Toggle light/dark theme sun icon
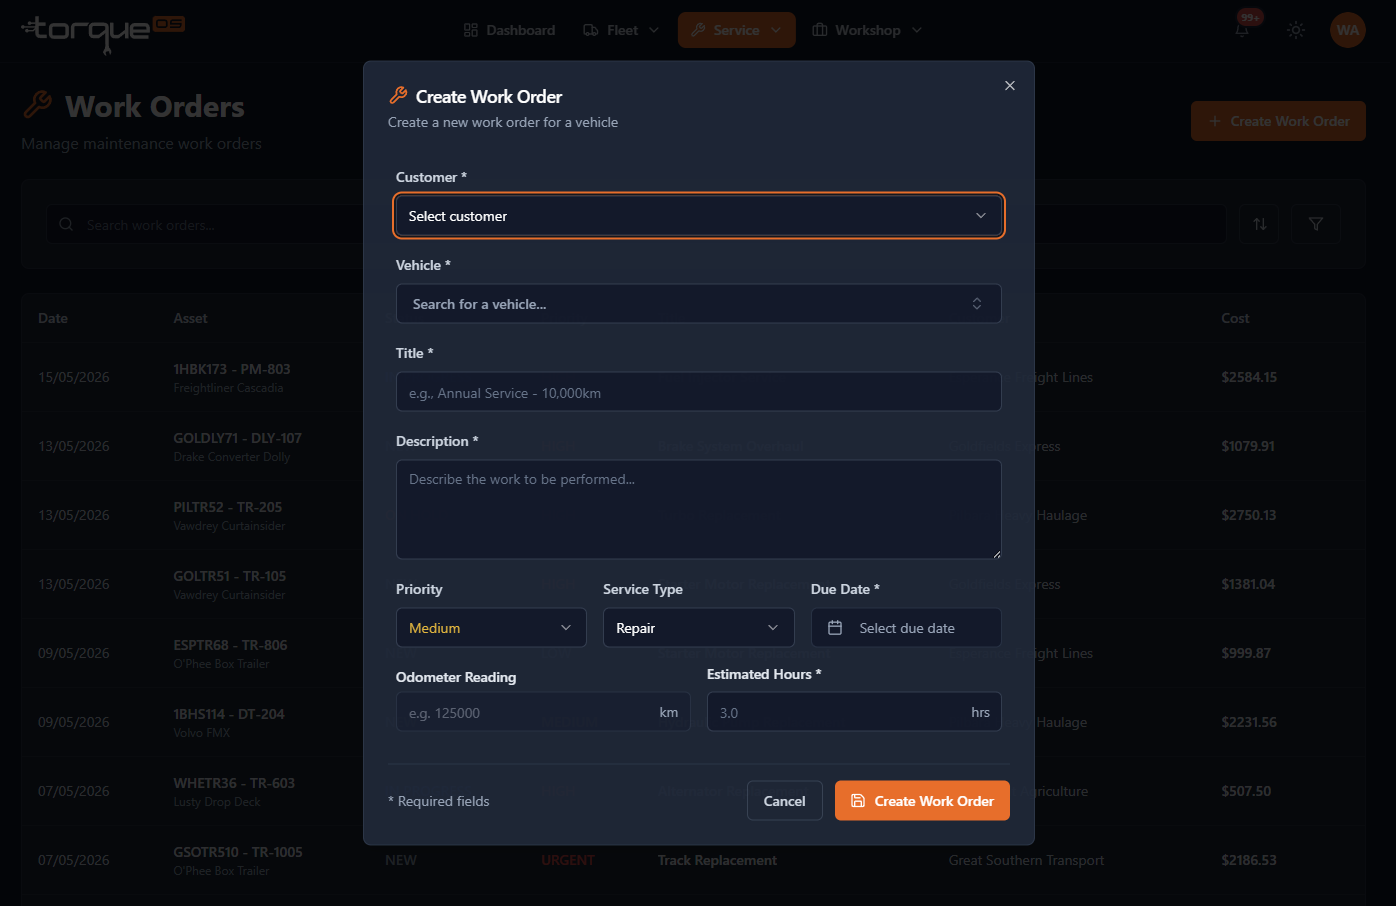This screenshot has height=906, width=1396. point(1296,30)
